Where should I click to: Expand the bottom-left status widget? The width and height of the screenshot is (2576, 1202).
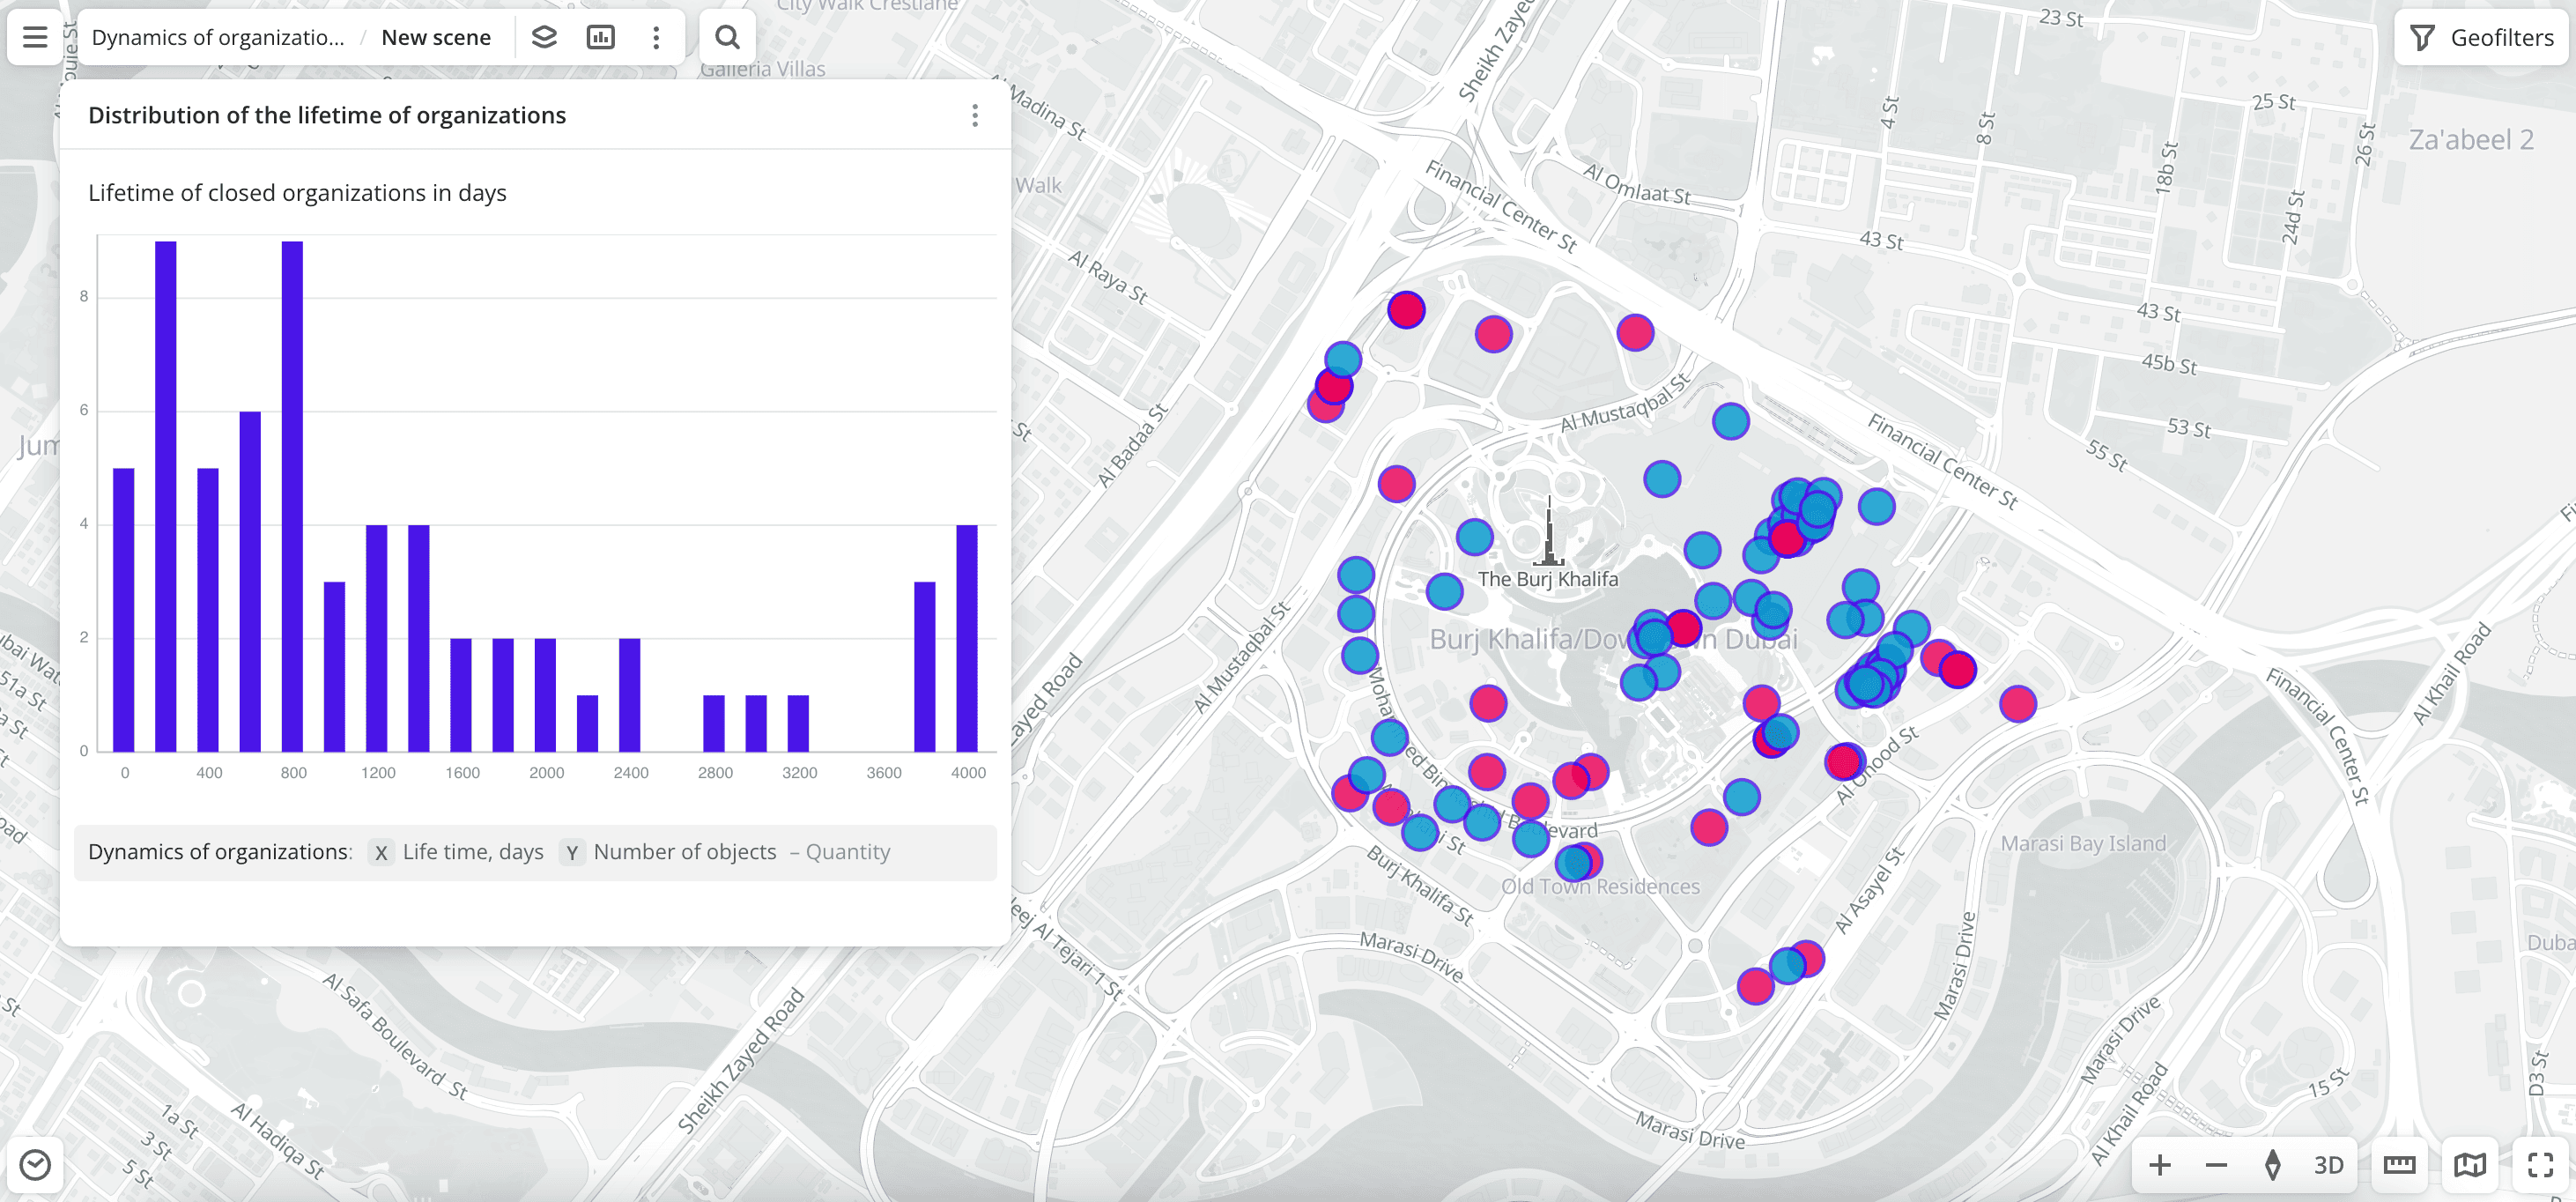[x=36, y=1164]
